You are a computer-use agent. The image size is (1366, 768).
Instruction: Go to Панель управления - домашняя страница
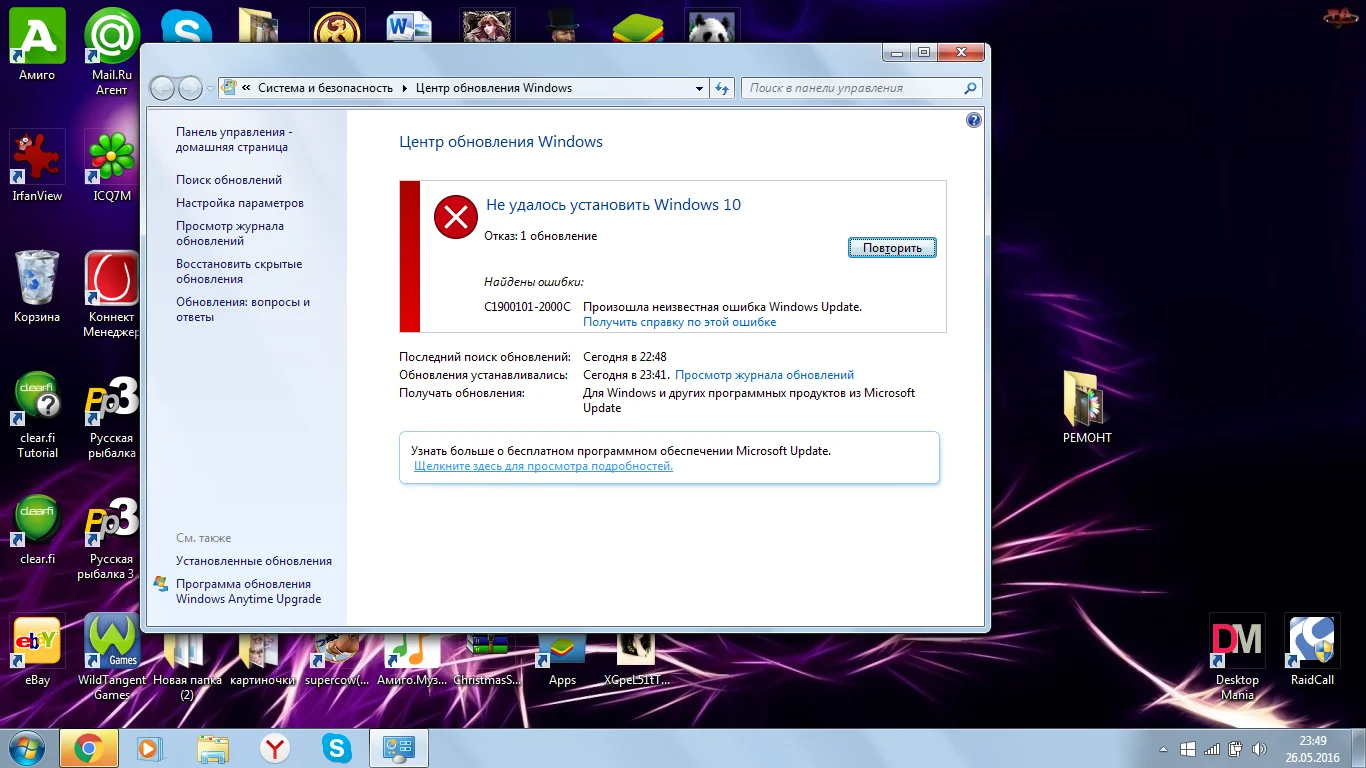(x=234, y=139)
